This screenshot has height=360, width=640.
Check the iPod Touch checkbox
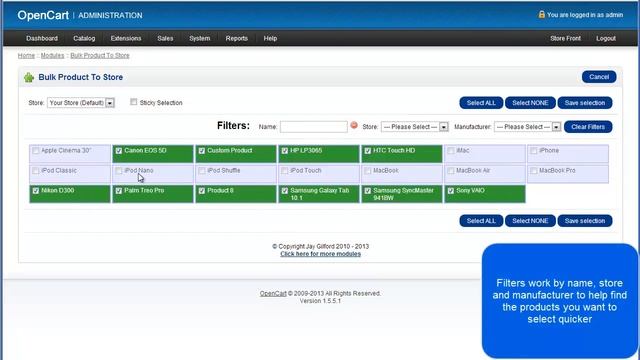point(285,171)
